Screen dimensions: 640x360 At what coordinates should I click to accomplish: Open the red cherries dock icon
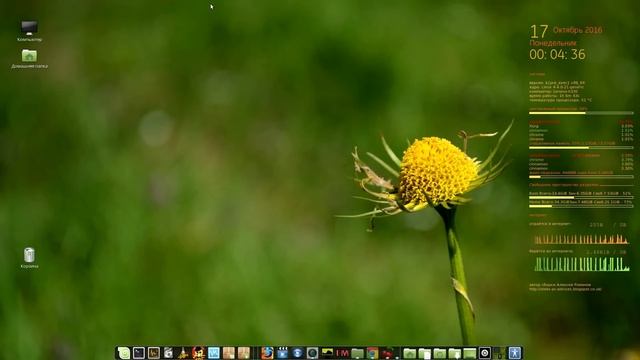[x=387, y=353]
